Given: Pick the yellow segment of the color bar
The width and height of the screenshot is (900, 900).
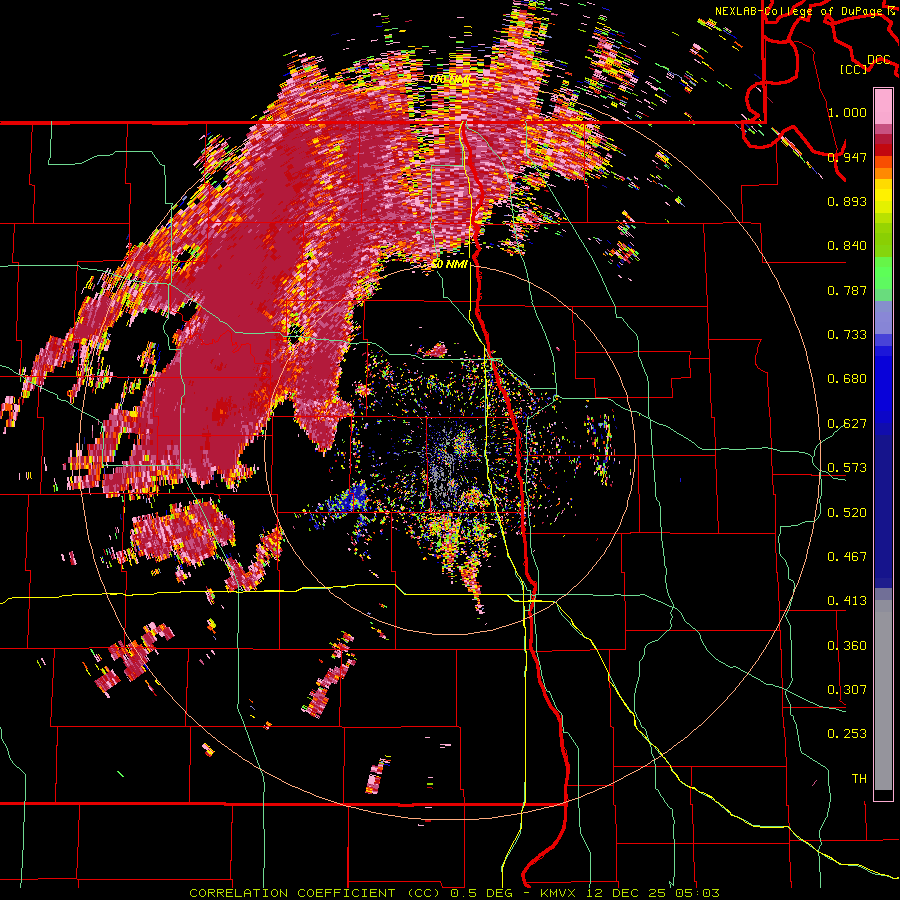Looking at the screenshot, I should click(x=883, y=195).
